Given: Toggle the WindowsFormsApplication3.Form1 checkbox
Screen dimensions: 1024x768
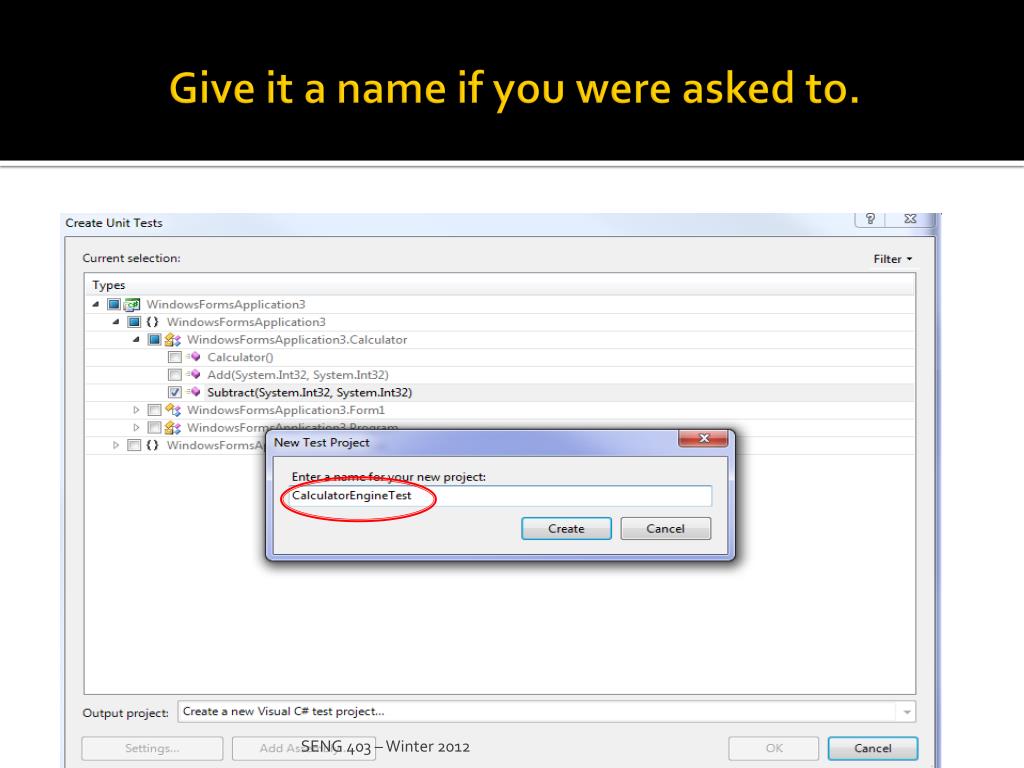Looking at the screenshot, I should [x=154, y=410].
